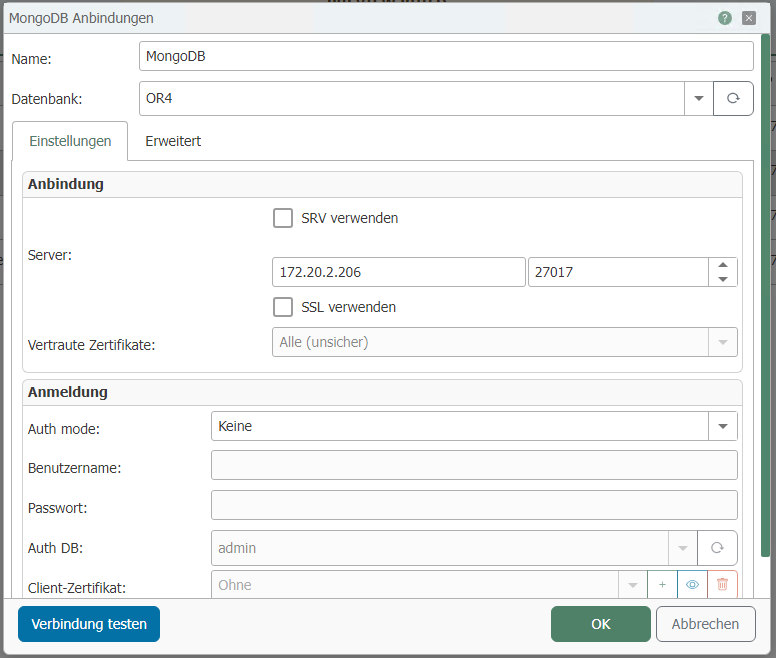Click the Server label
This screenshot has width=776, height=658.
tap(50, 255)
